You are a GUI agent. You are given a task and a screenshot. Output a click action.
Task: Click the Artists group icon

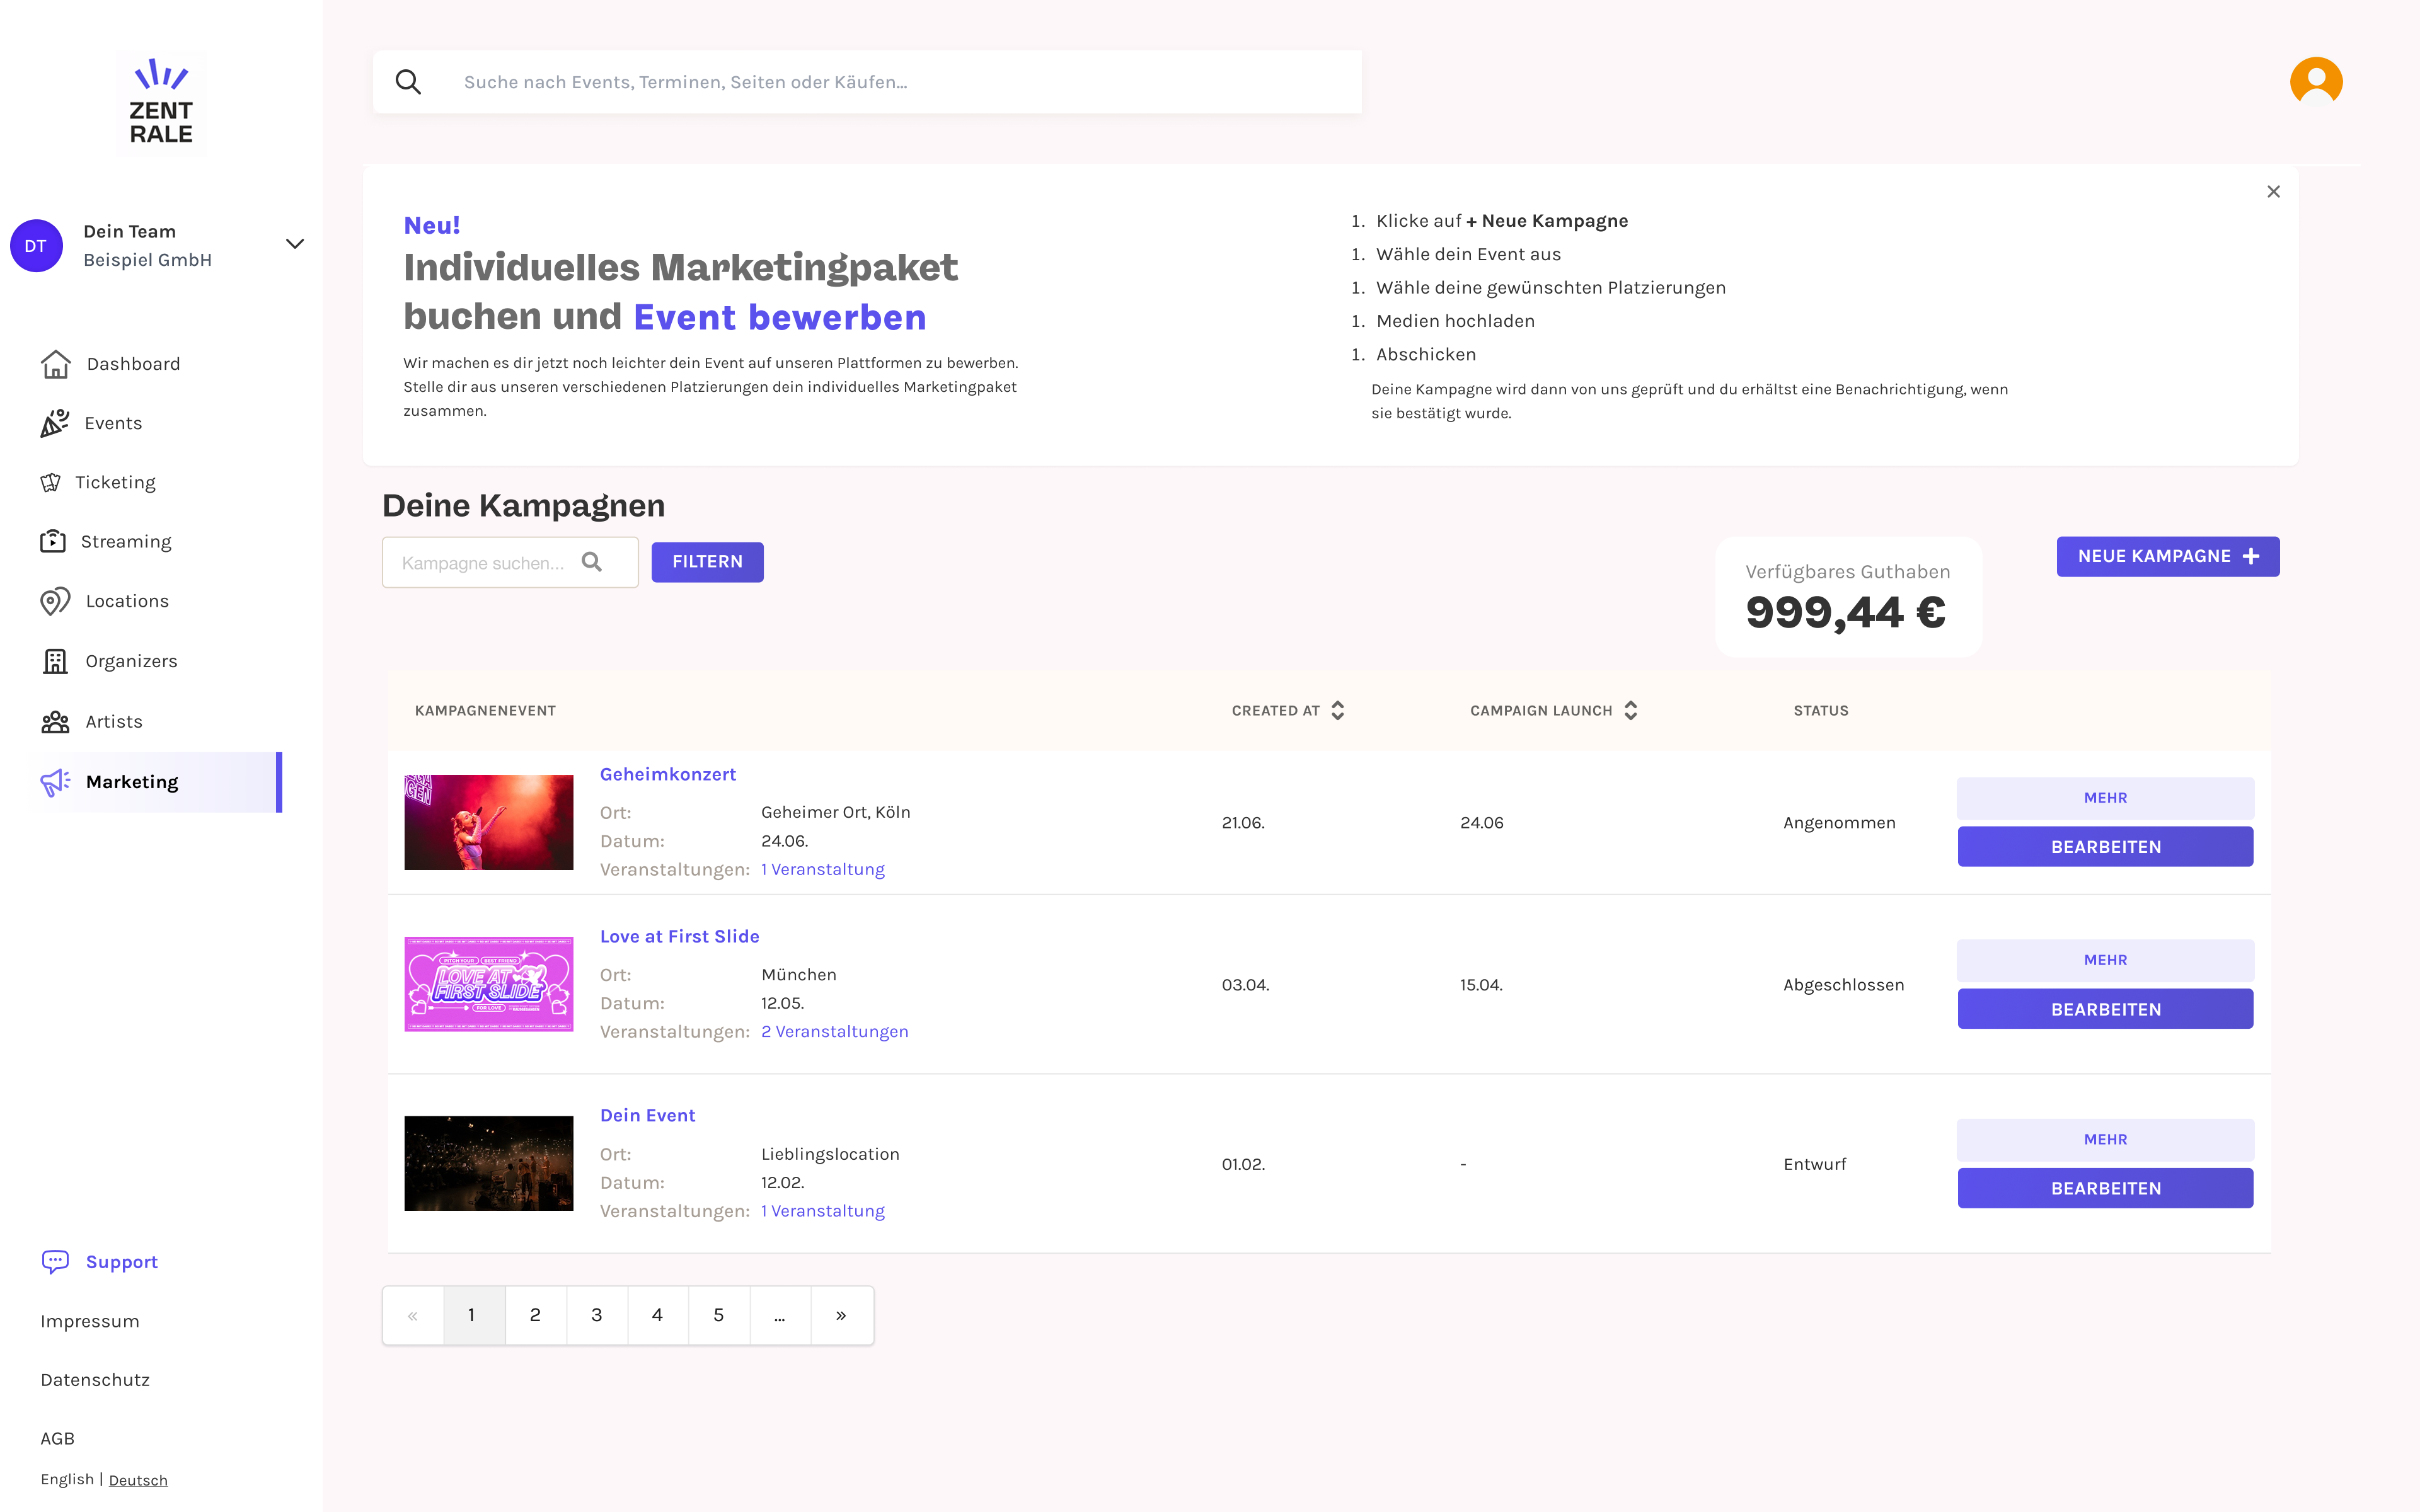[55, 722]
